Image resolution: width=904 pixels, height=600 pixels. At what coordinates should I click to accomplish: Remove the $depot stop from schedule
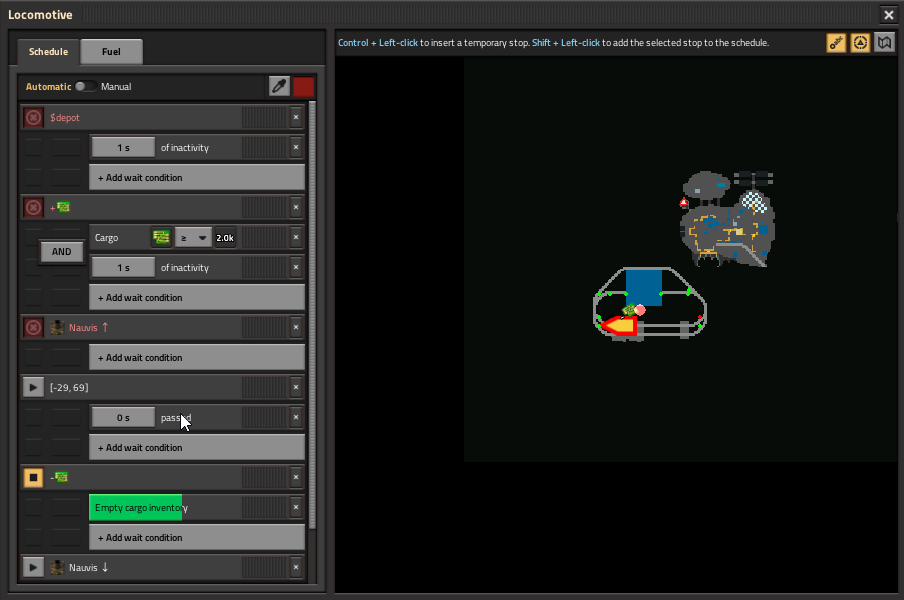tap(295, 117)
